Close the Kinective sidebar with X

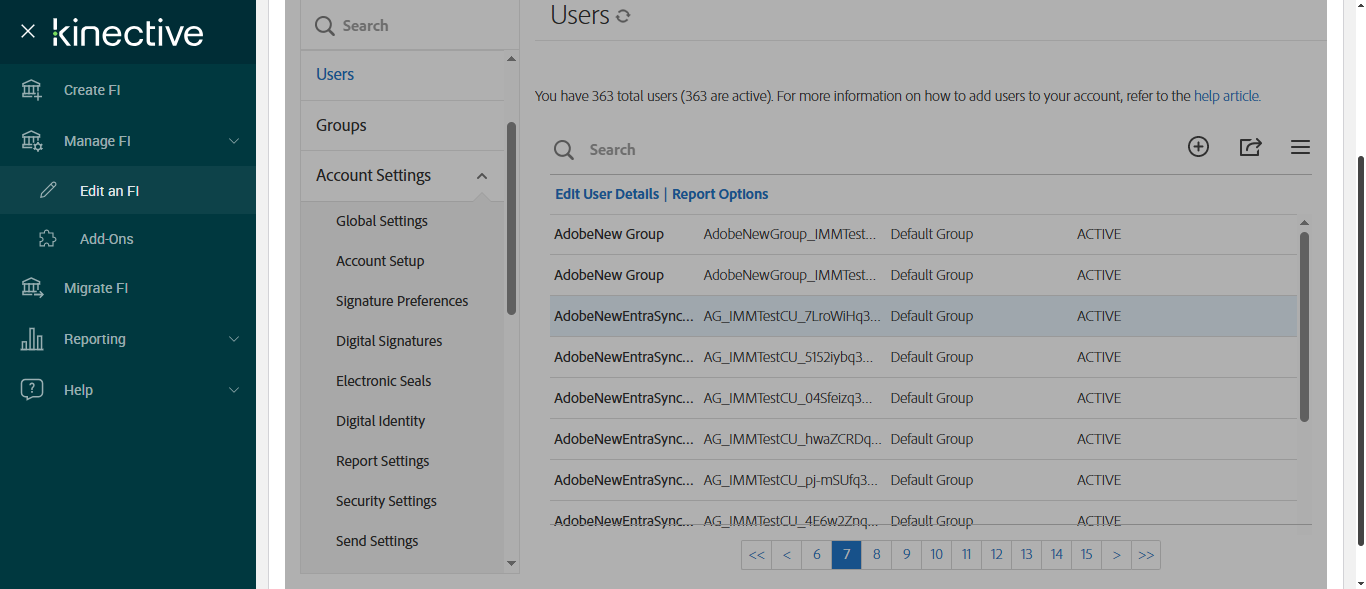(x=28, y=31)
